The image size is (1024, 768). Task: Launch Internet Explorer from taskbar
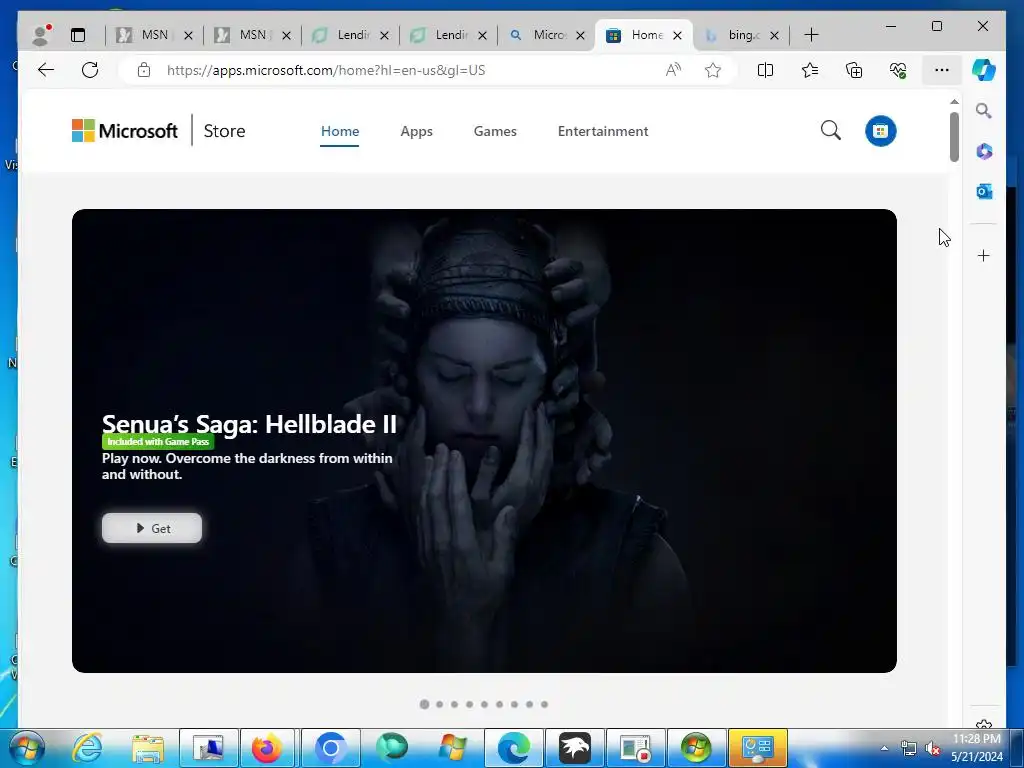pos(88,748)
